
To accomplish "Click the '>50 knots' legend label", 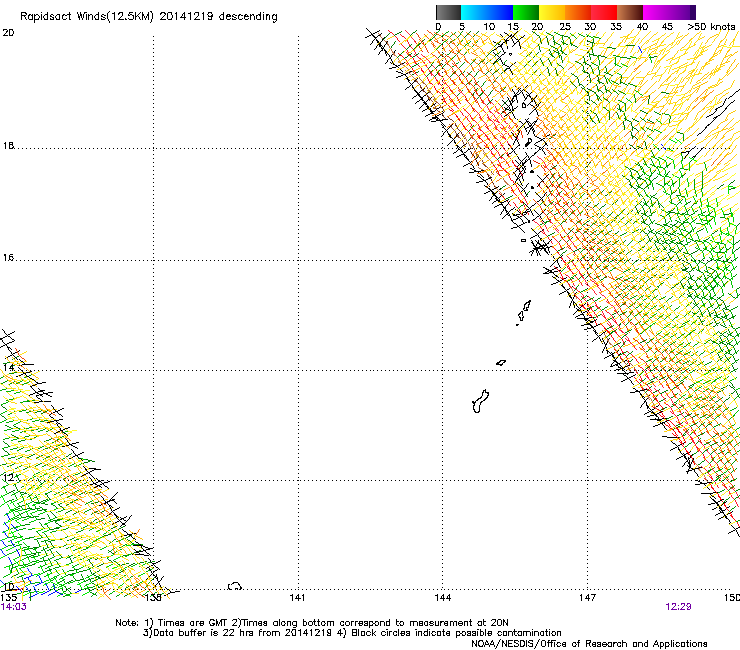I will [x=711, y=26].
